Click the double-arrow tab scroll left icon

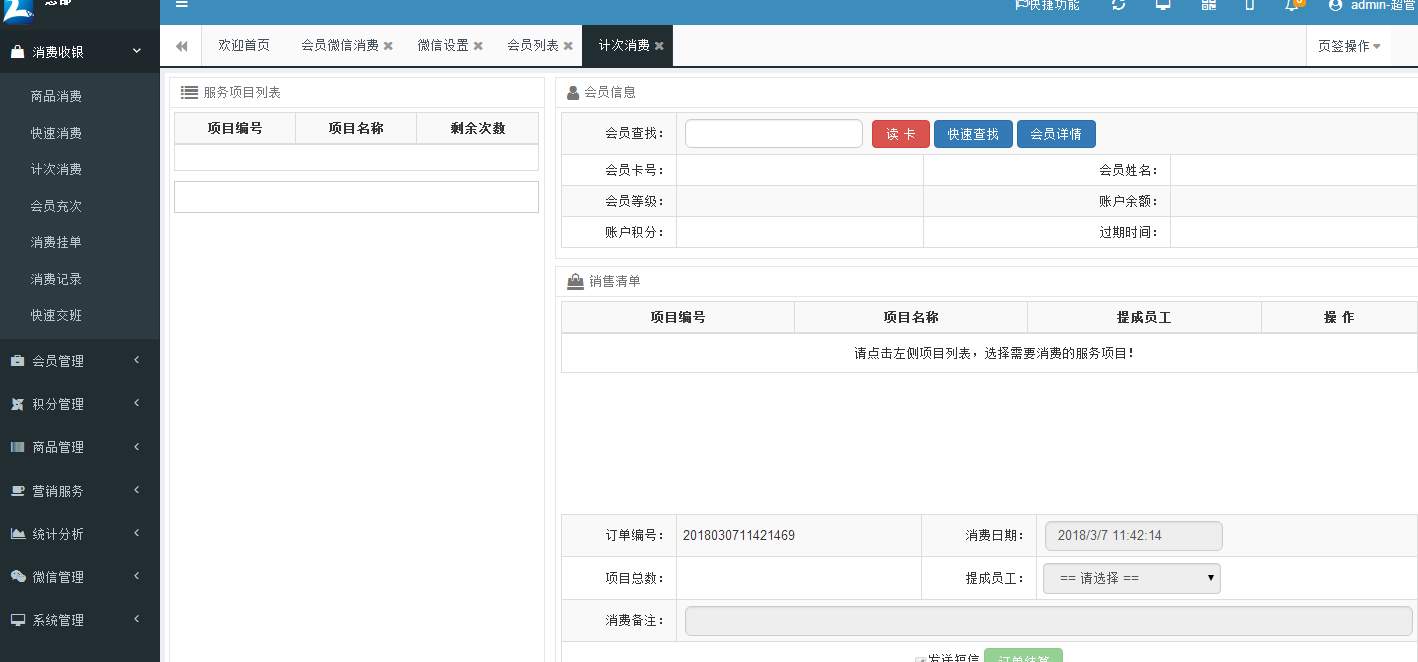pyautogui.click(x=182, y=46)
